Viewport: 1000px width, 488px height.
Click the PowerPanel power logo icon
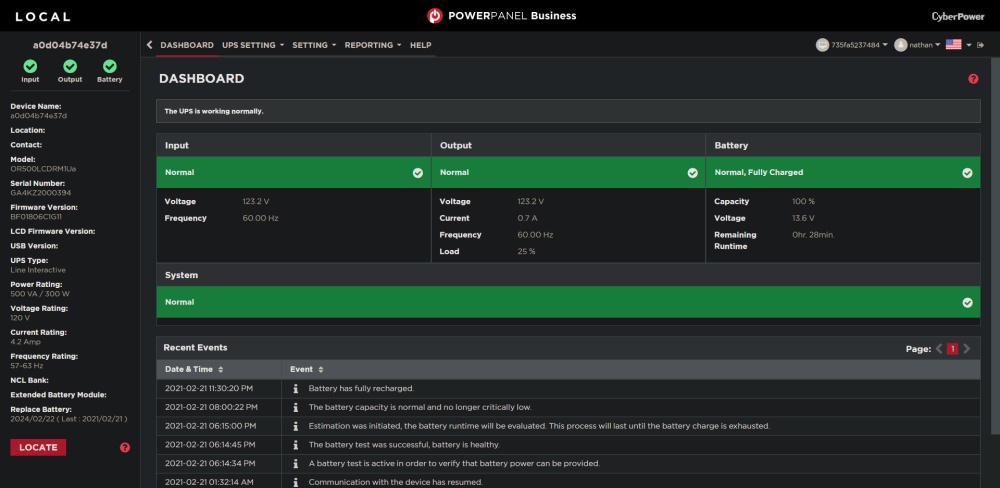434,16
